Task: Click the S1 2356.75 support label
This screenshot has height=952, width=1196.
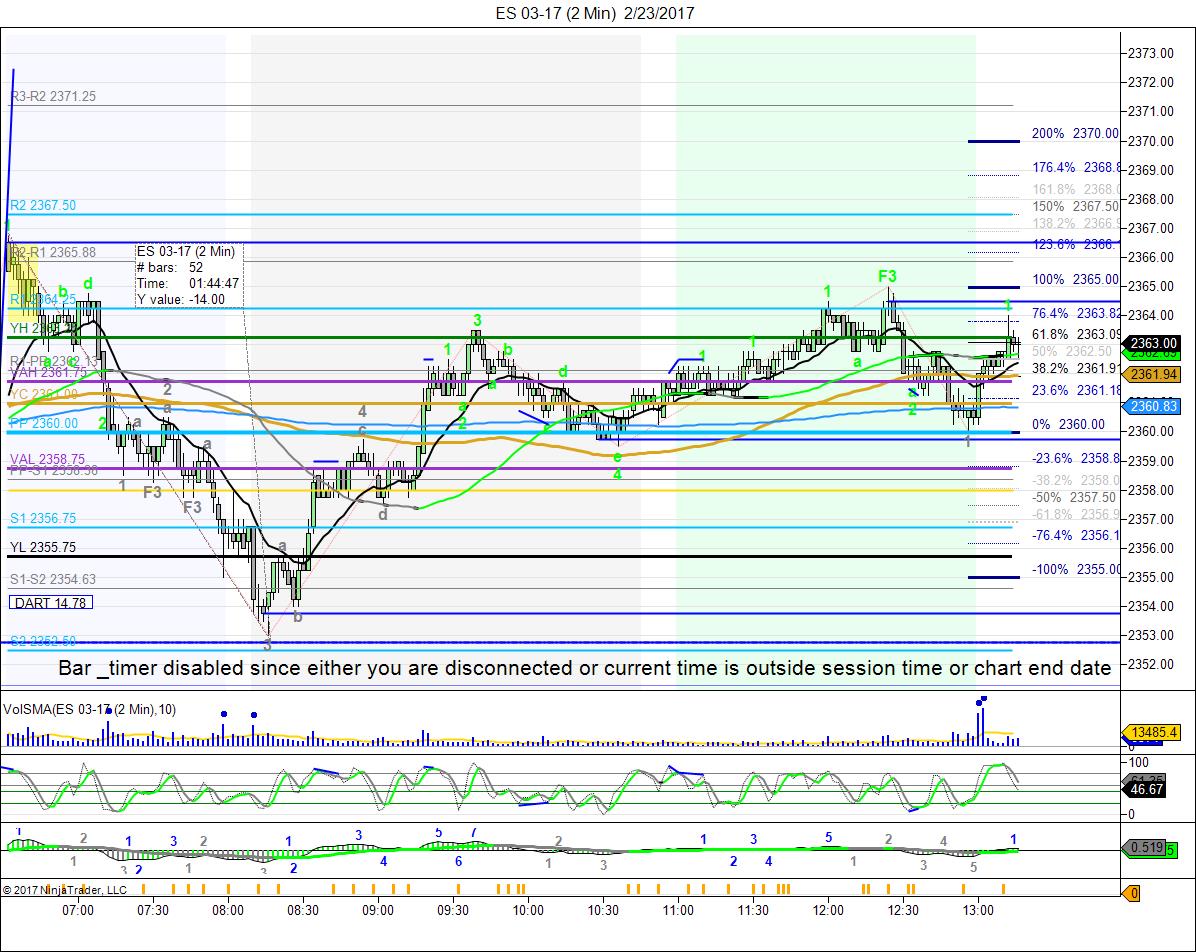Action: pos(43,518)
